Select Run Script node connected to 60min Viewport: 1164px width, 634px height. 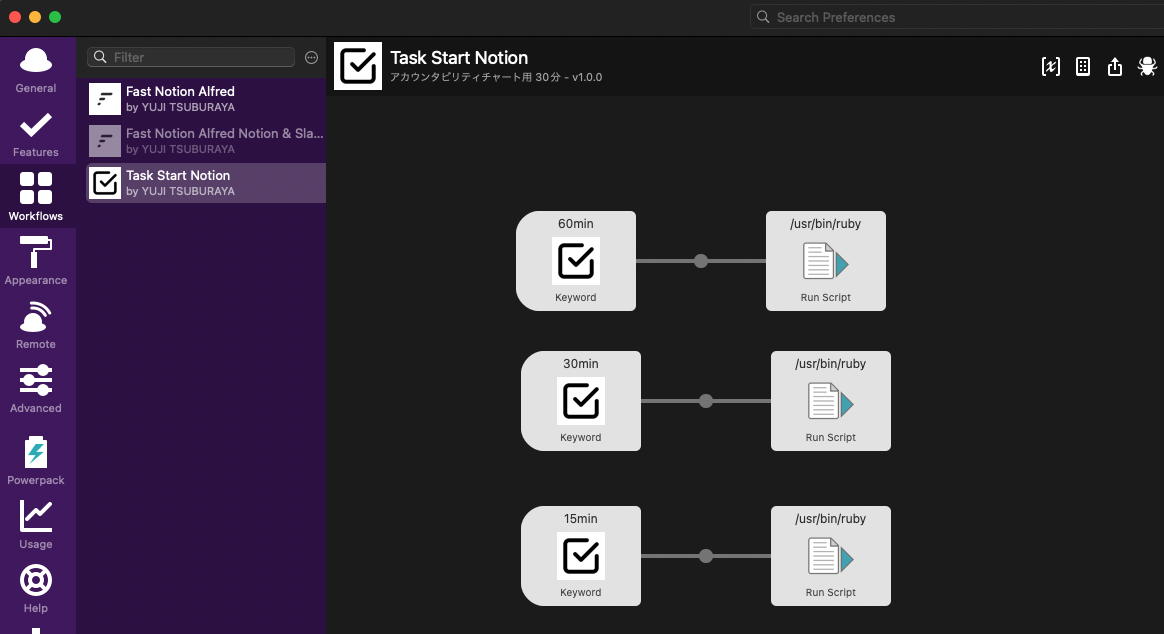coord(825,261)
